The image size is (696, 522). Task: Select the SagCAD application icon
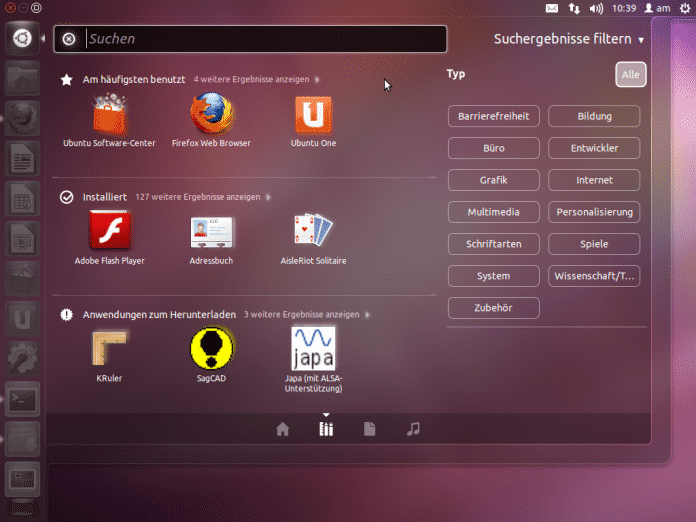(211, 349)
